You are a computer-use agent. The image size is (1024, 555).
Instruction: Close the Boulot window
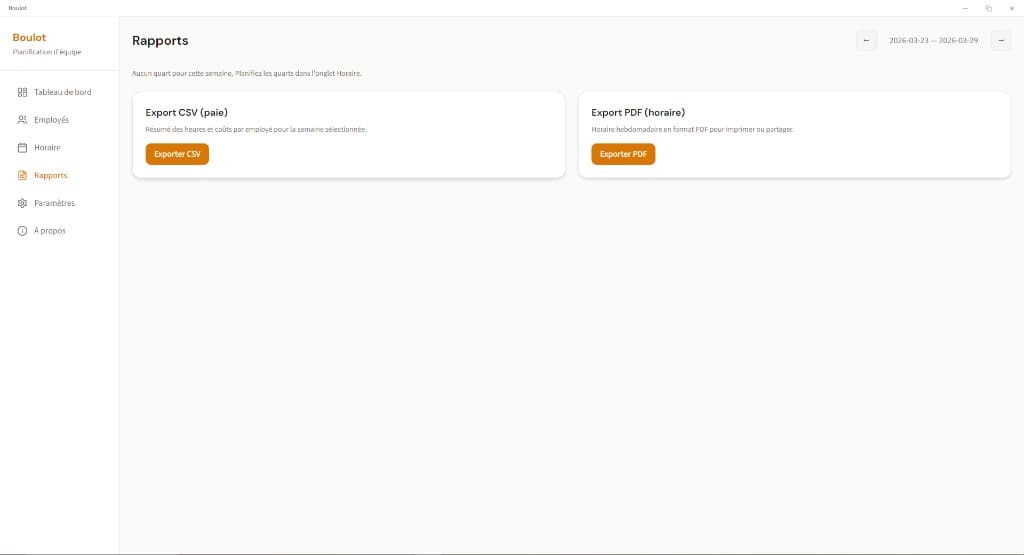(x=1011, y=8)
